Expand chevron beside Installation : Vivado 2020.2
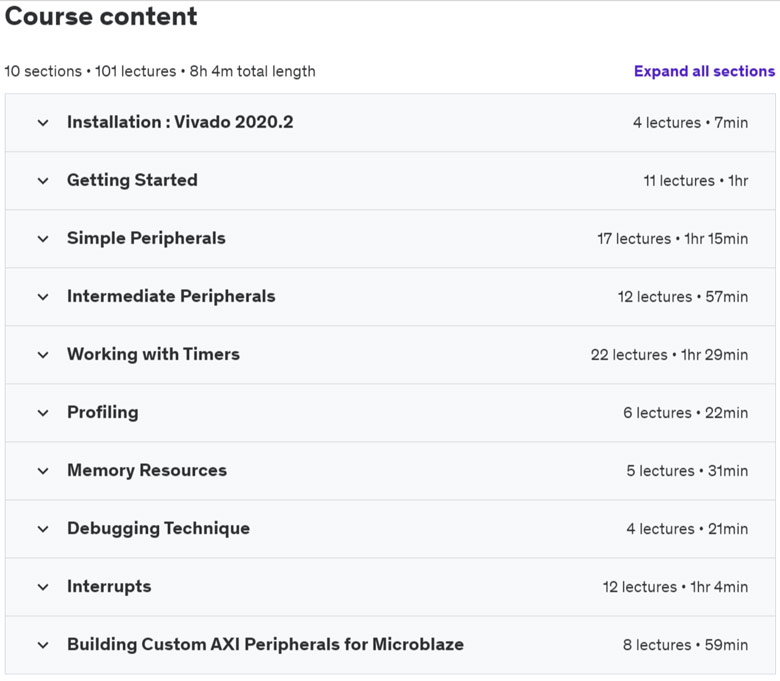The width and height of the screenshot is (780, 681). tap(43, 123)
